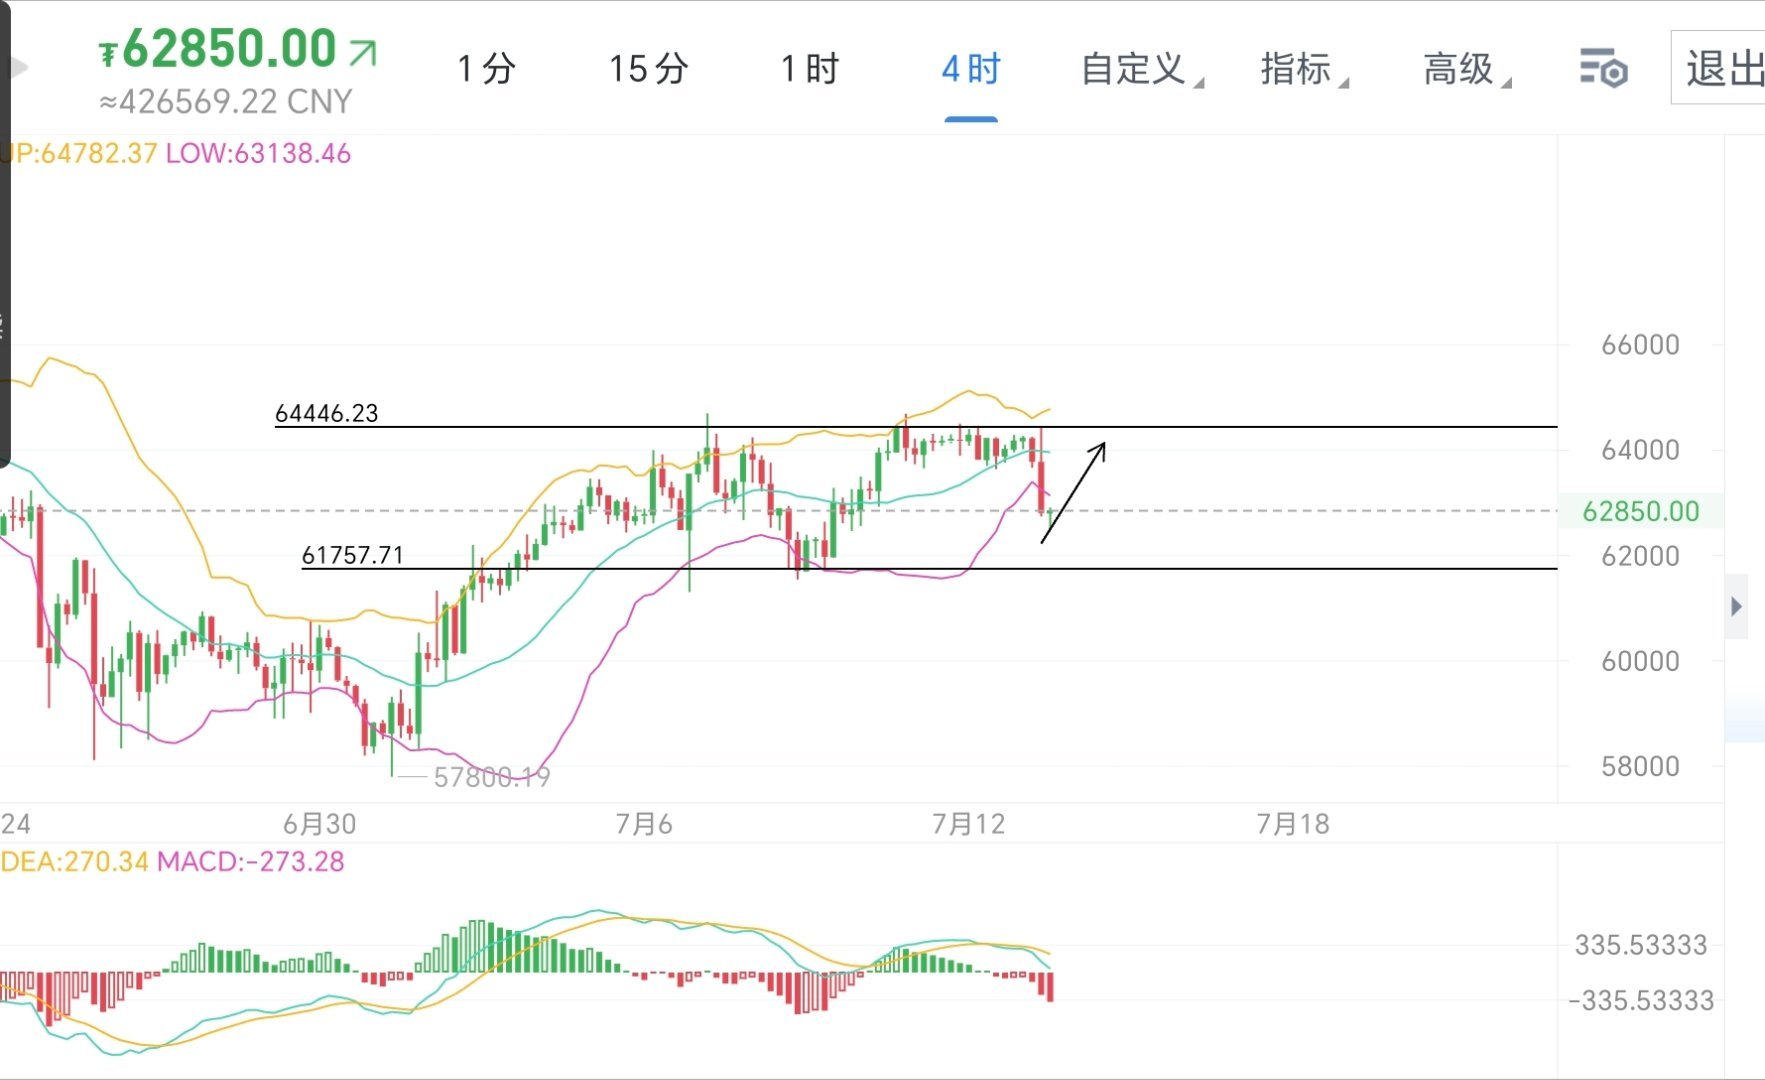Open the chart settings list icon

[1603, 69]
